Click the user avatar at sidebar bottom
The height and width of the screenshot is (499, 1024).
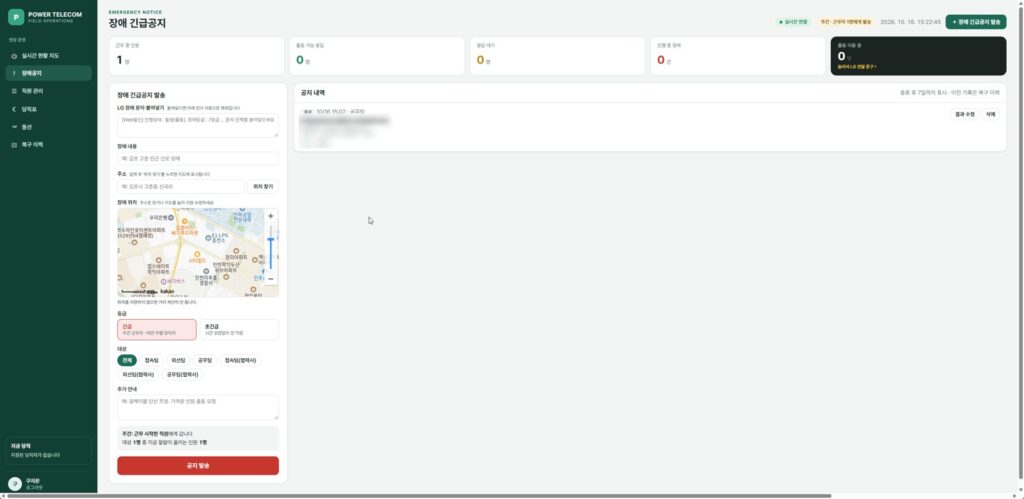tap(14, 483)
